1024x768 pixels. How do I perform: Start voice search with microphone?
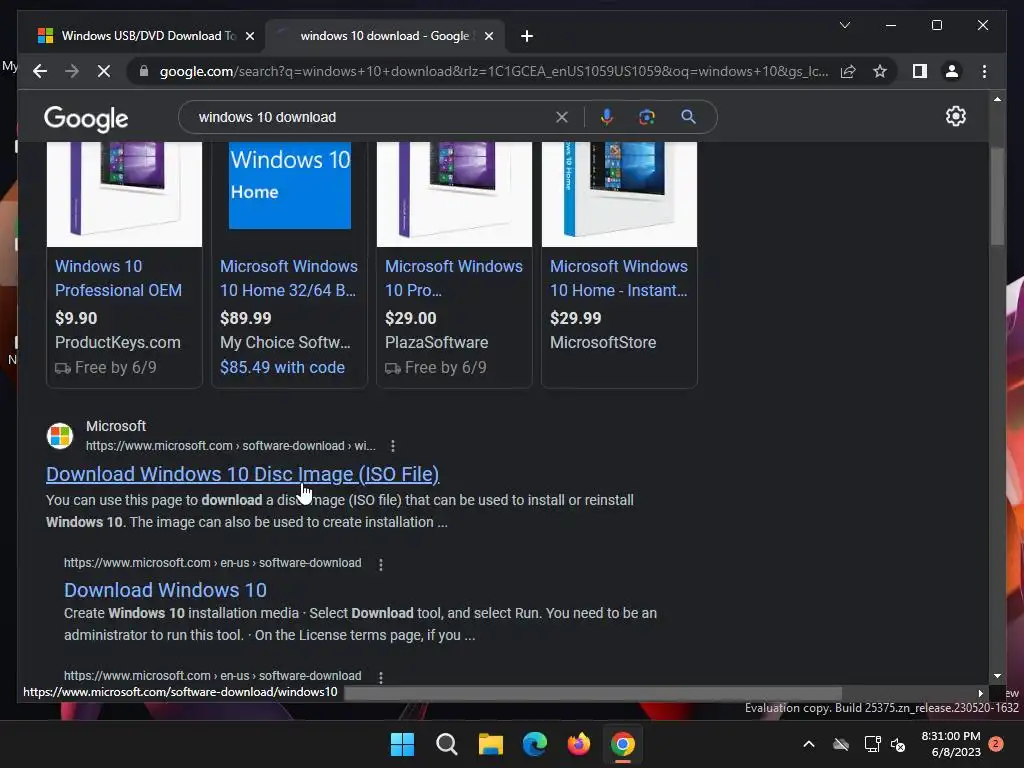607,117
